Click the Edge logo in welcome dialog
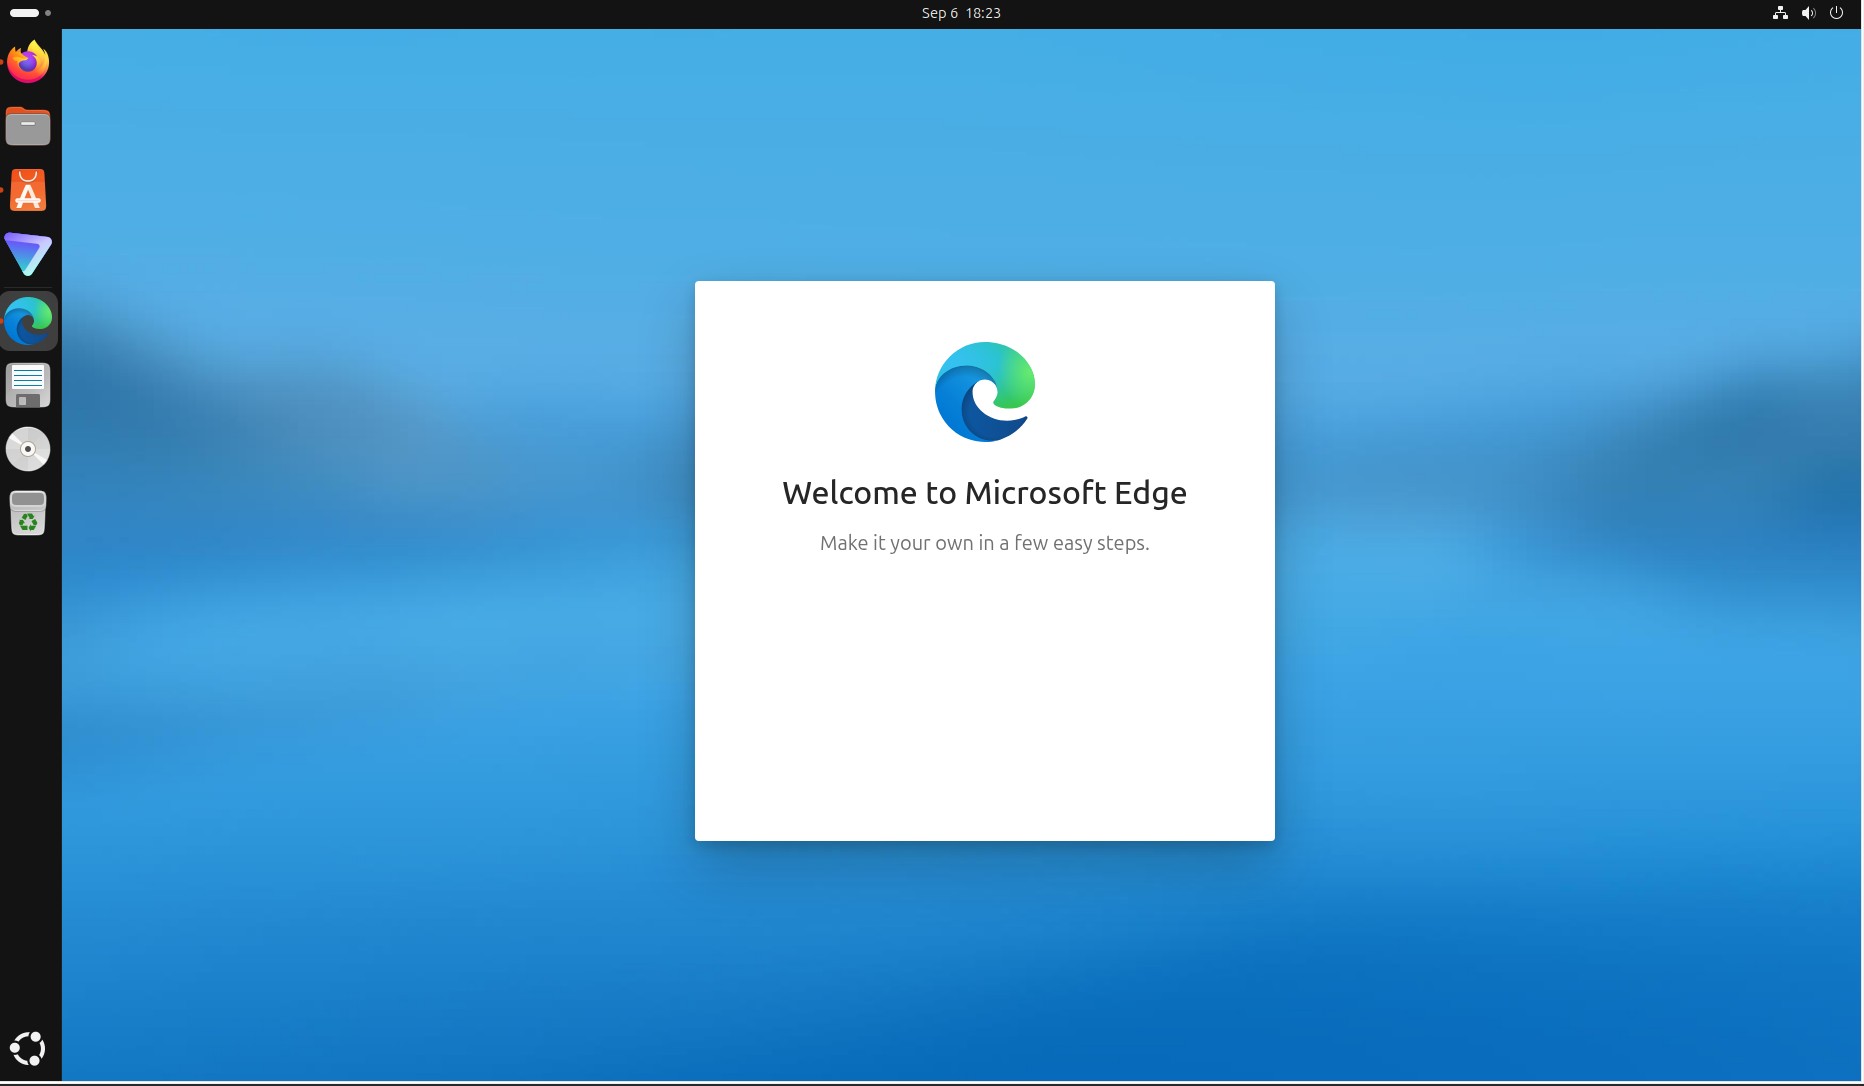The width and height of the screenshot is (1864, 1086). (x=985, y=392)
